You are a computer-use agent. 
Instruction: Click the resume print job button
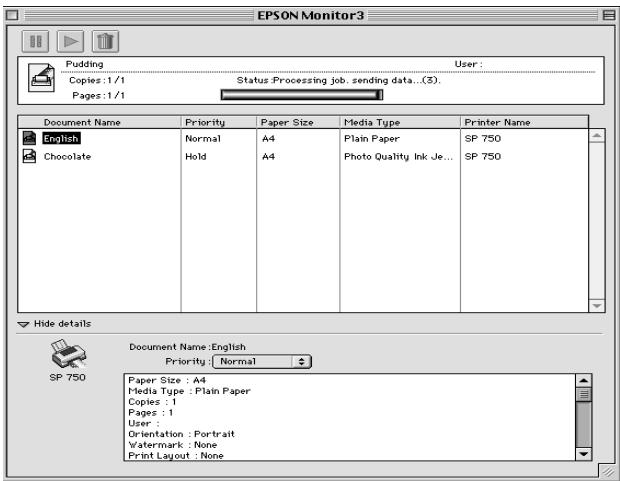70,41
